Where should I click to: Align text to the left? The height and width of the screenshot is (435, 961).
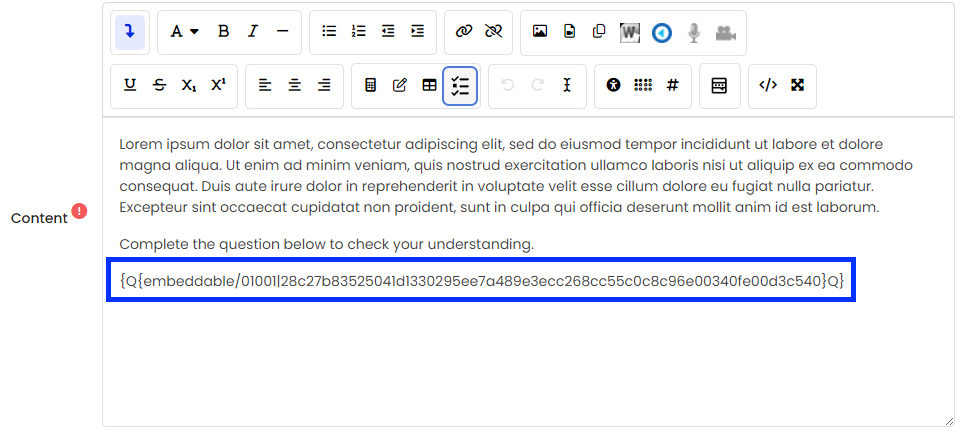point(265,85)
